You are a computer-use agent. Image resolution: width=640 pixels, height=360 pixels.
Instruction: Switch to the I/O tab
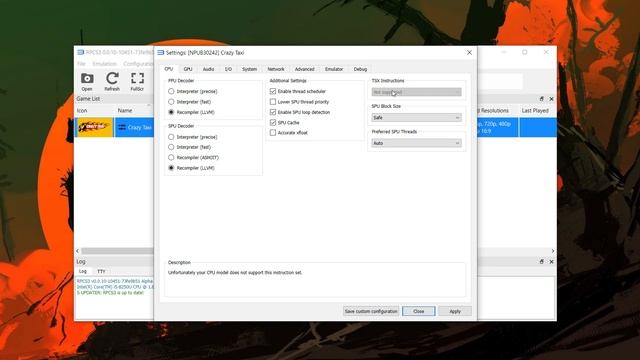tap(228, 69)
